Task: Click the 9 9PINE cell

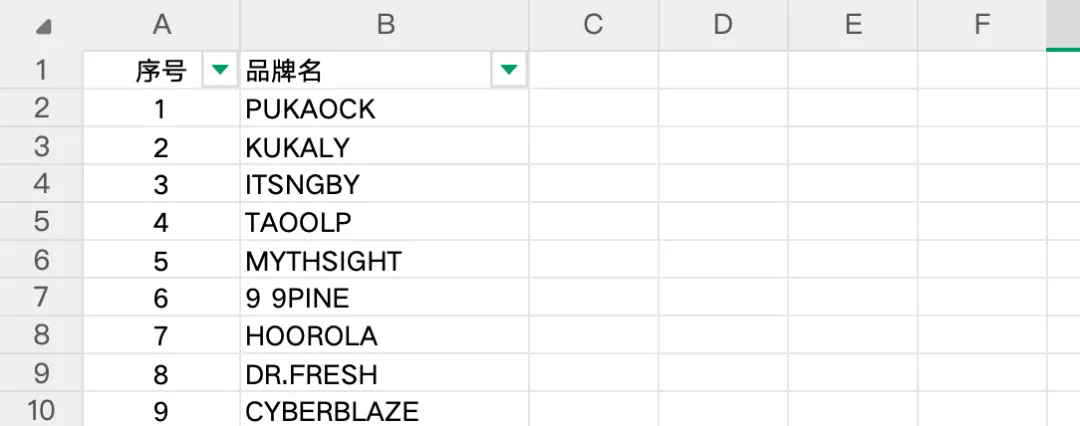Action: 385,298
